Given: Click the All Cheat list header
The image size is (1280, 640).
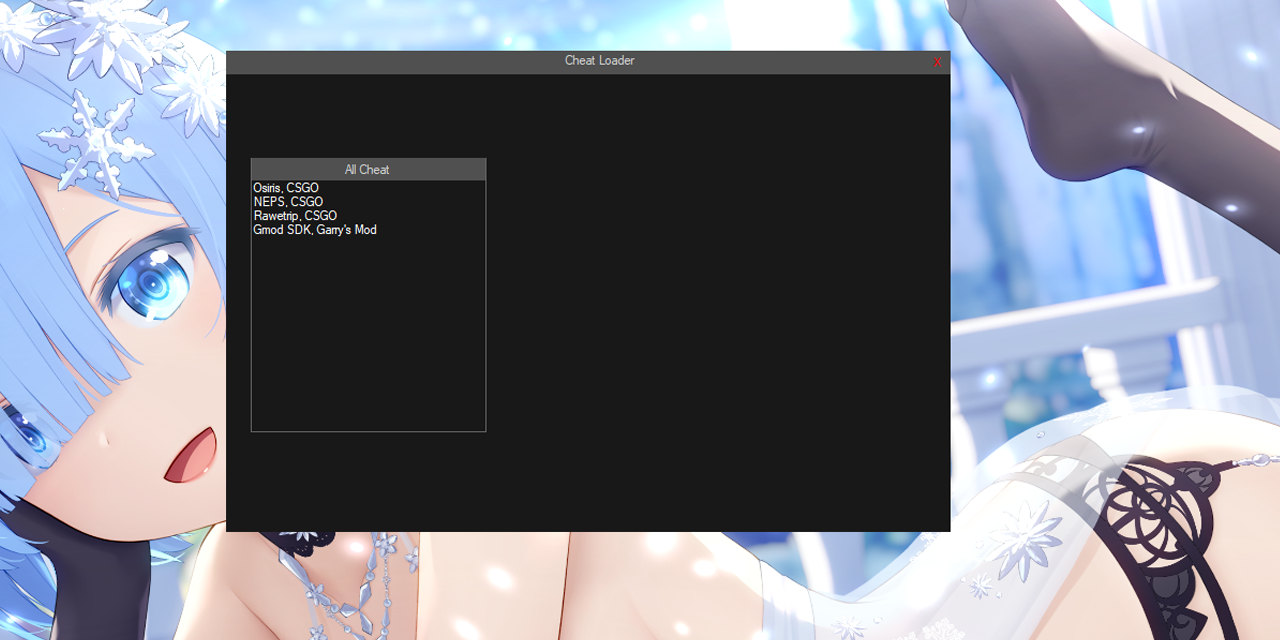Looking at the screenshot, I should point(368,169).
